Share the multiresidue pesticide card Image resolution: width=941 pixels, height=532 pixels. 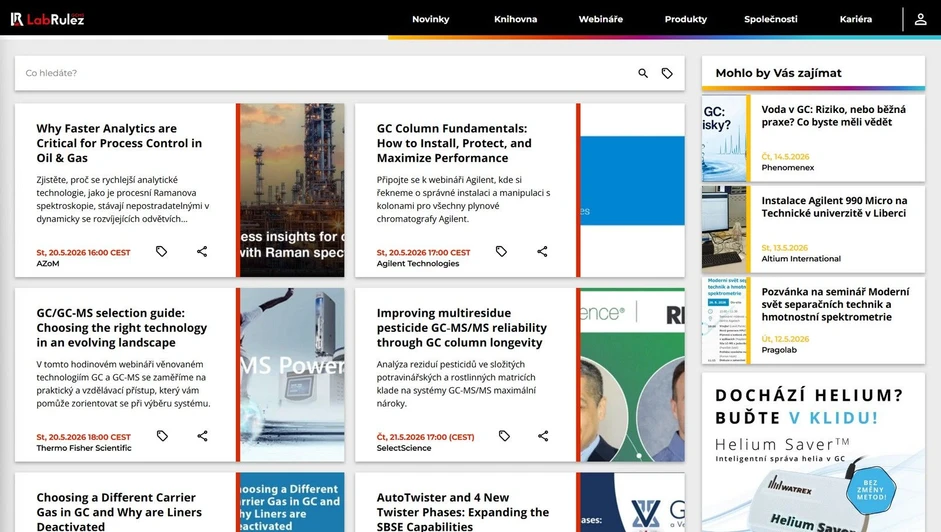[543, 435]
